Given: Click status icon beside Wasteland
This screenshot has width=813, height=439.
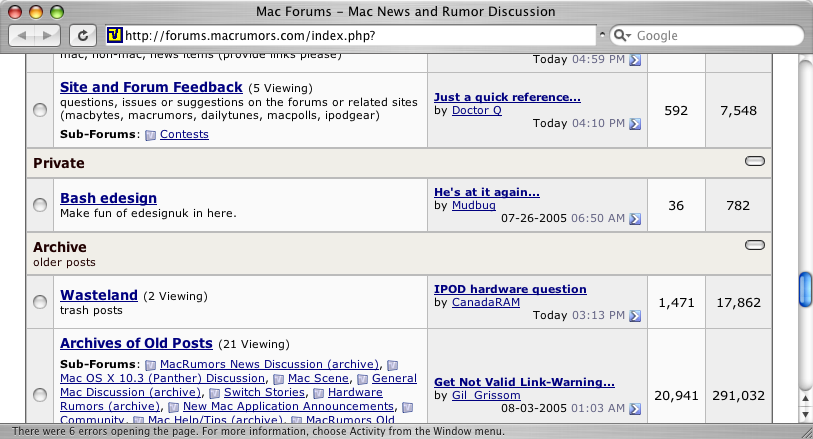Looking at the screenshot, I should coord(40,302).
